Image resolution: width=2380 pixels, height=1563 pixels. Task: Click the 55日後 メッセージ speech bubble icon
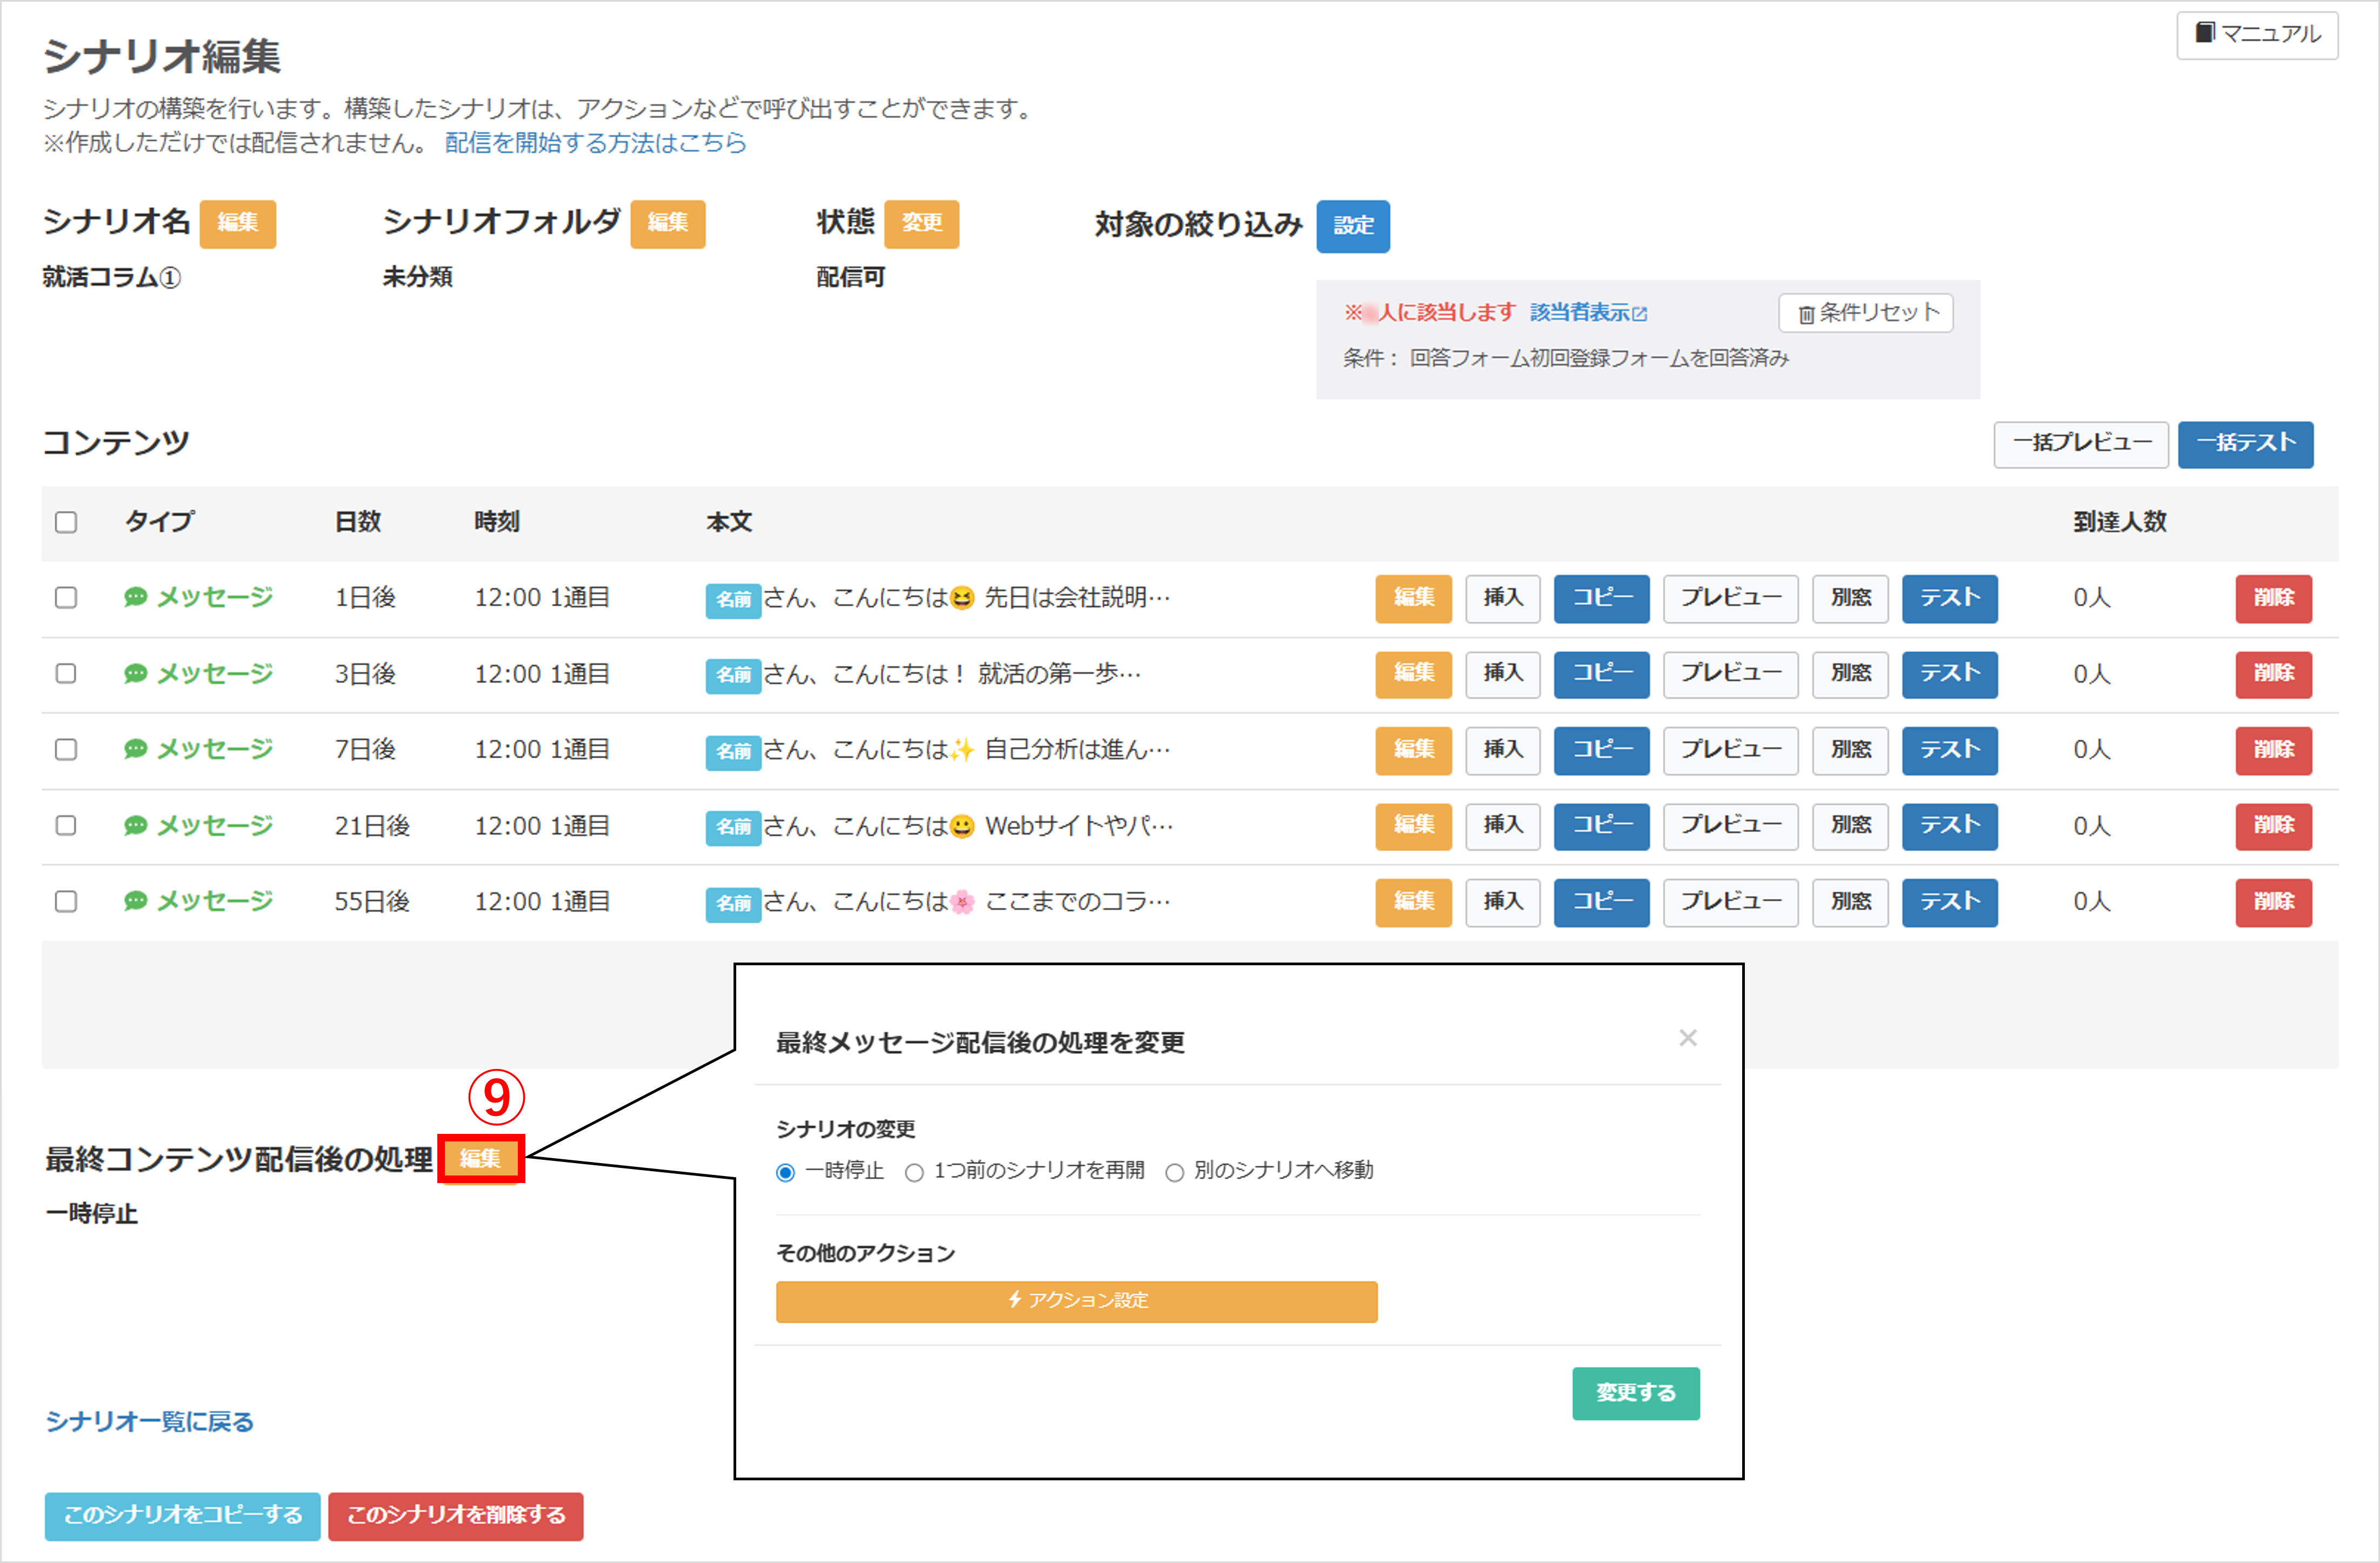pos(135,901)
